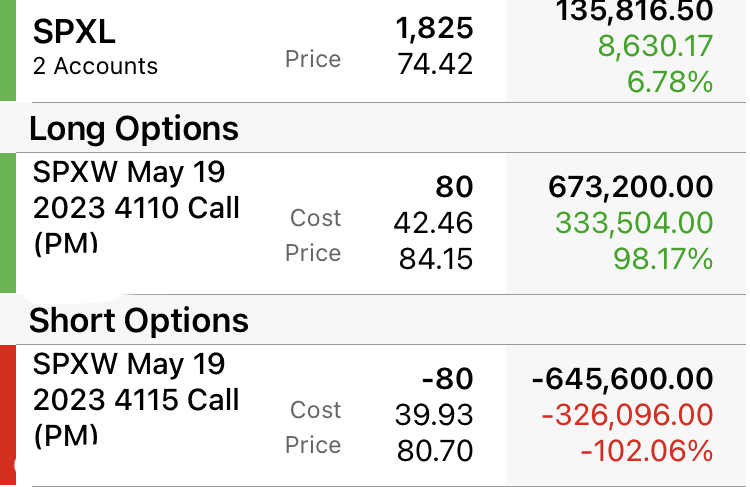Click the SPXL price 74.42
The height and width of the screenshot is (487, 750).
pos(435,65)
